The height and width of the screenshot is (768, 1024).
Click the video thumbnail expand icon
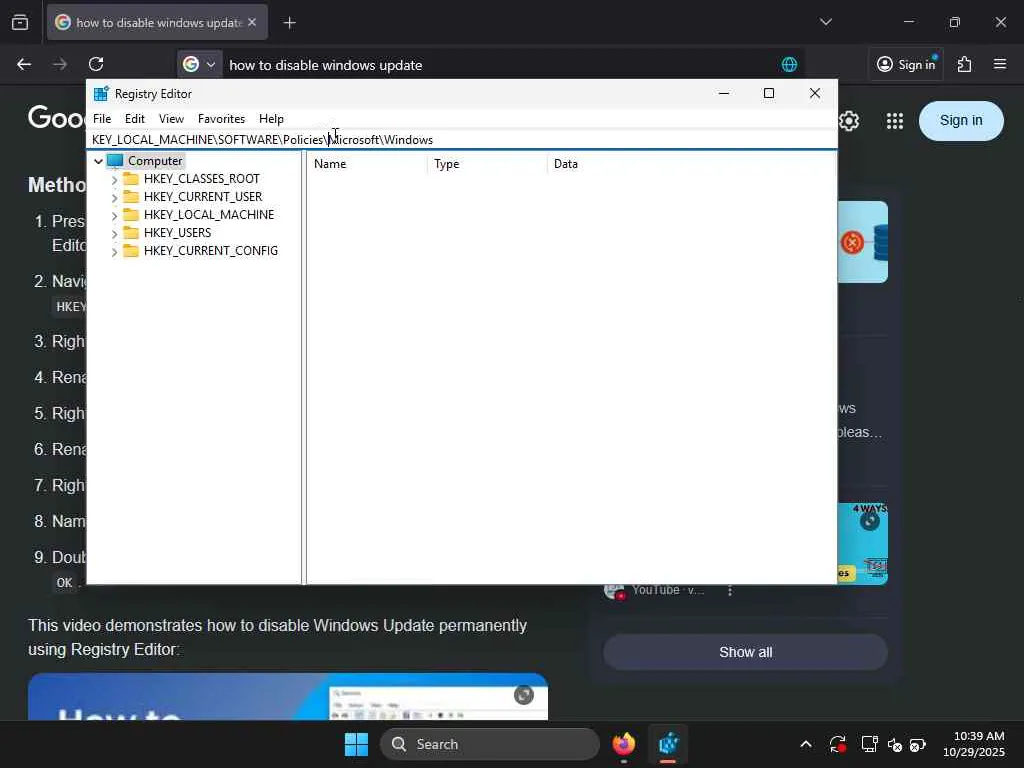tap(524, 695)
